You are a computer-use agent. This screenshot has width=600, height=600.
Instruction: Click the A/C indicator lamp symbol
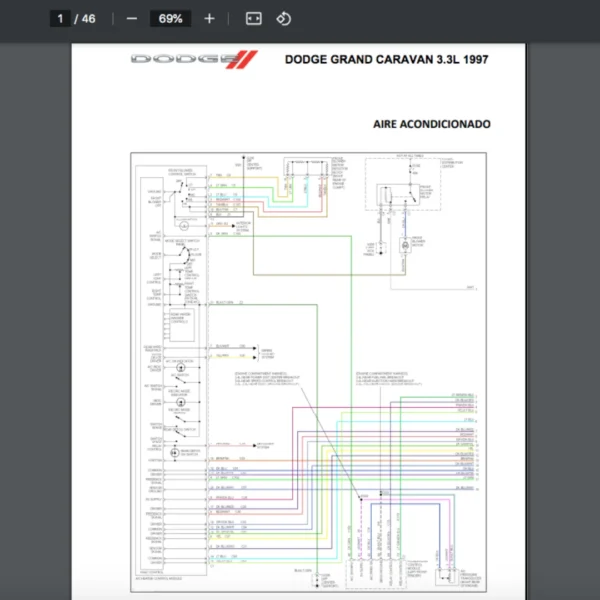click(x=180, y=368)
